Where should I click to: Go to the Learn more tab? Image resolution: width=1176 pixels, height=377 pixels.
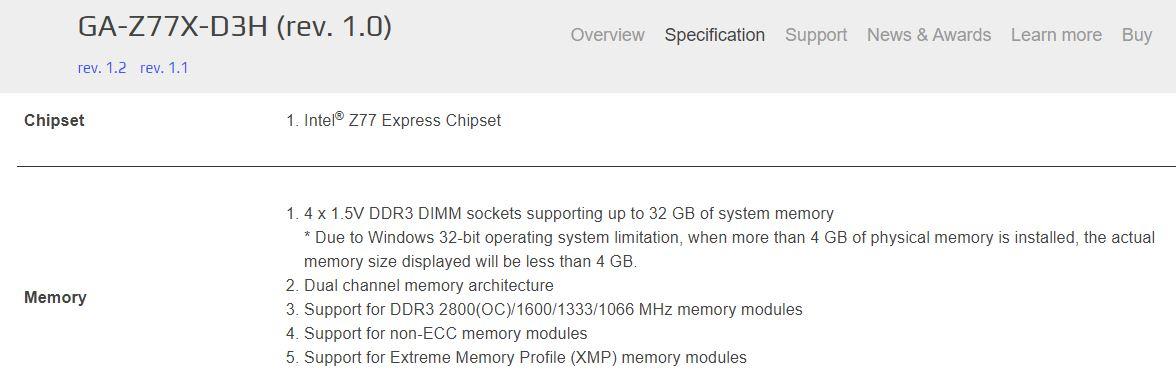pyautogui.click(x=1056, y=35)
